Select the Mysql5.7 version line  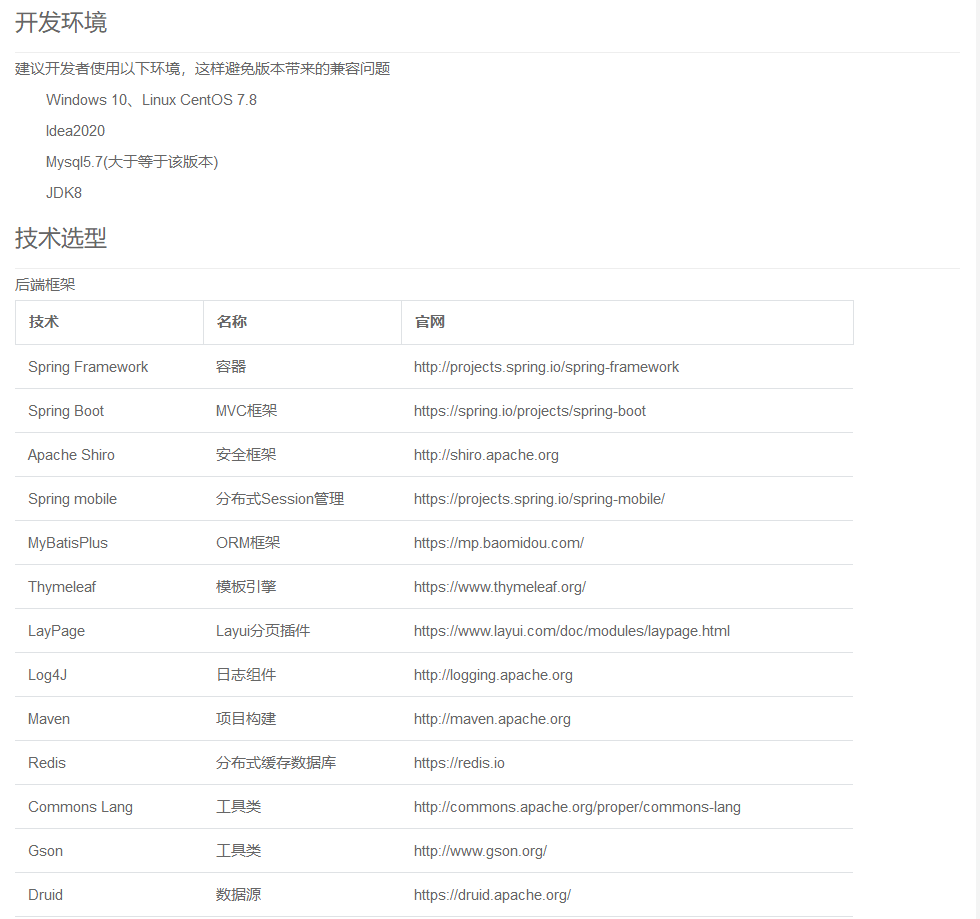click(132, 162)
